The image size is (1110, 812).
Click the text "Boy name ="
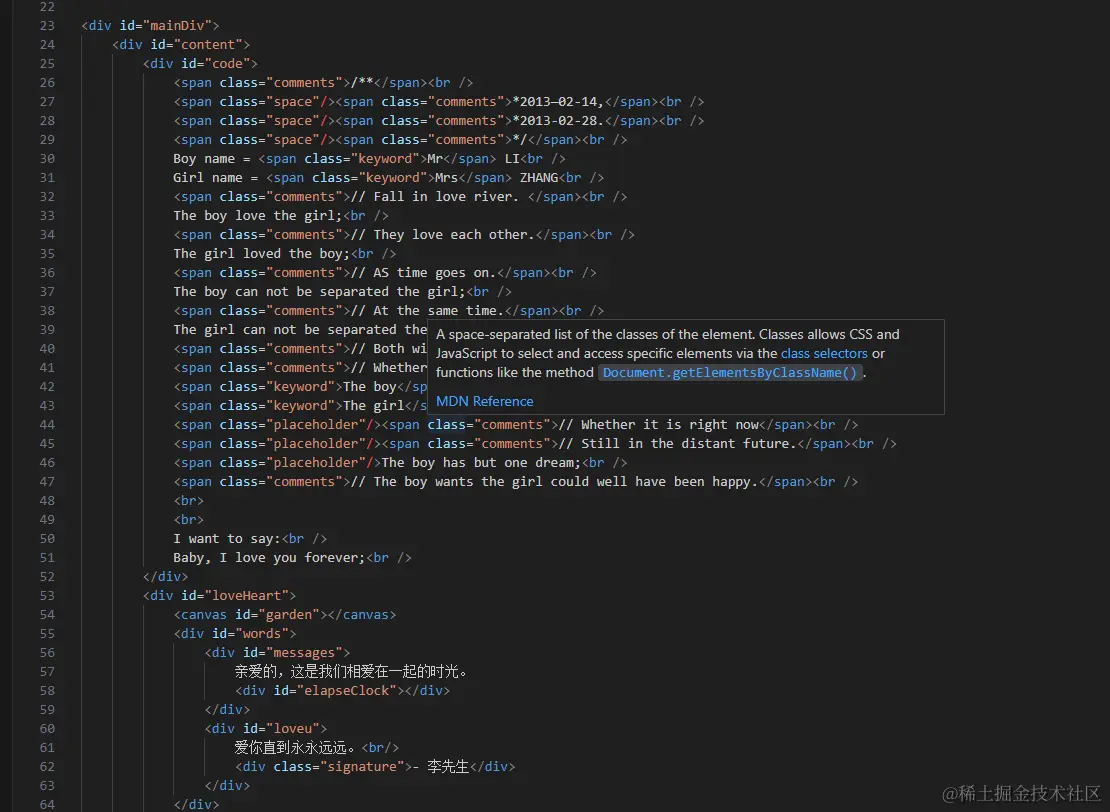pos(212,159)
